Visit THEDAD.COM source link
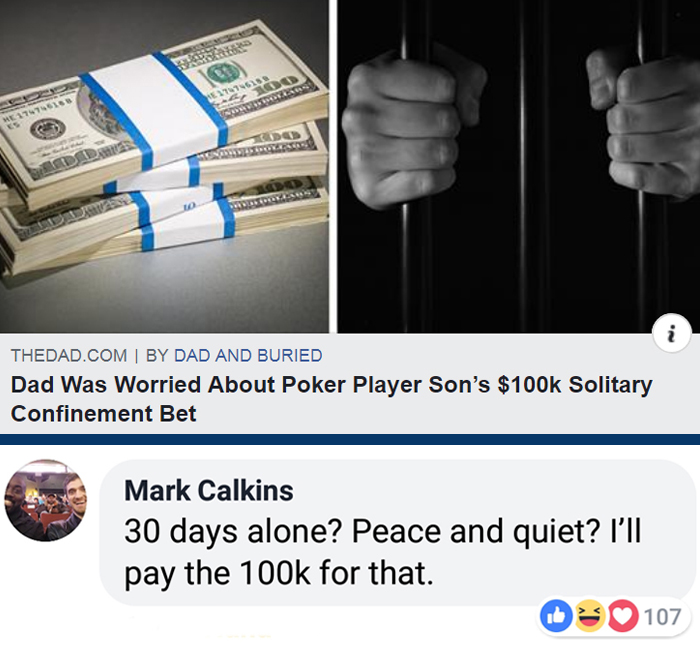 point(69,355)
